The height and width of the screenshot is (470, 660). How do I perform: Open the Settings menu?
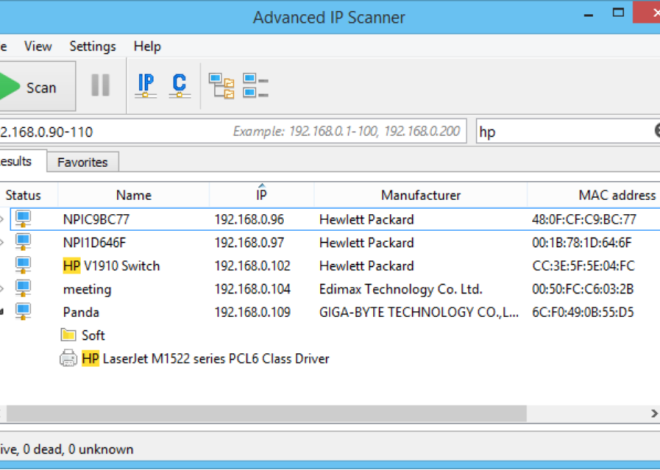(x=93, y=46)
